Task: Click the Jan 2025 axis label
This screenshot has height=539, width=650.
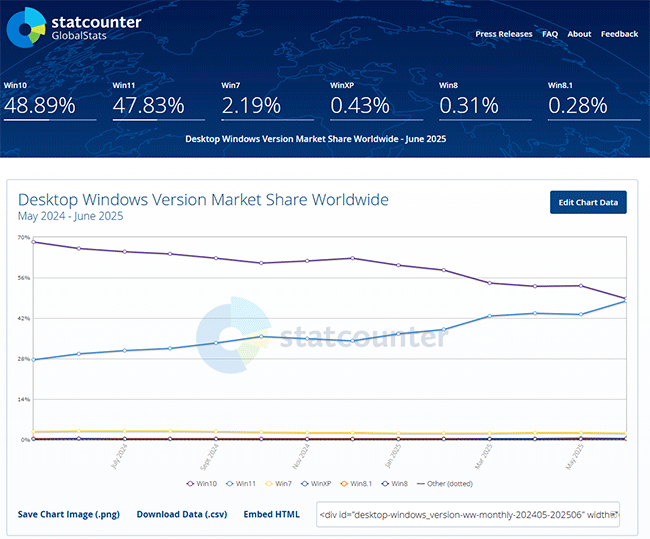Action: coord(393,456)
